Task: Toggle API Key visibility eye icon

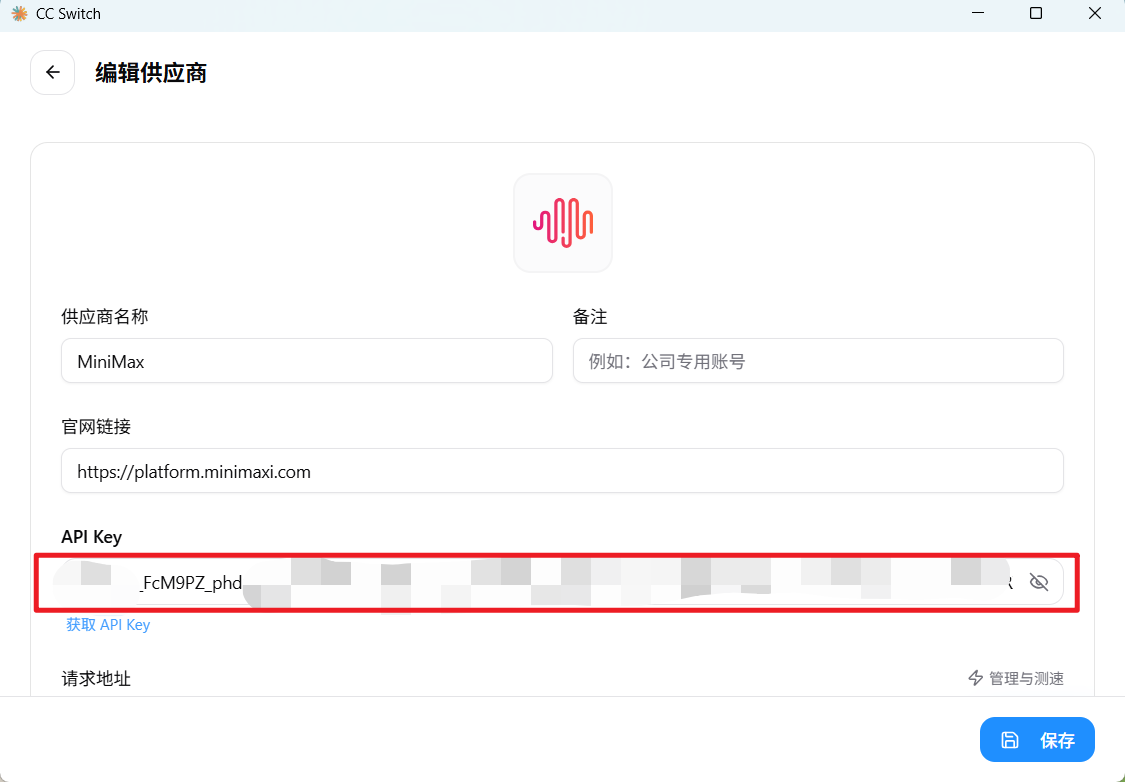Action: (x=1038, y=582)
